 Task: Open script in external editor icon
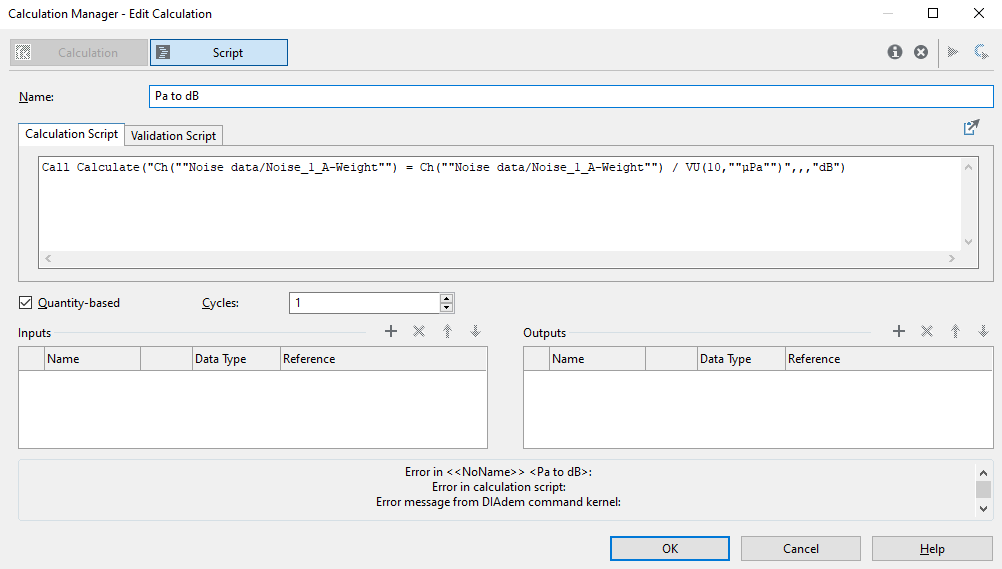[971, 128]
